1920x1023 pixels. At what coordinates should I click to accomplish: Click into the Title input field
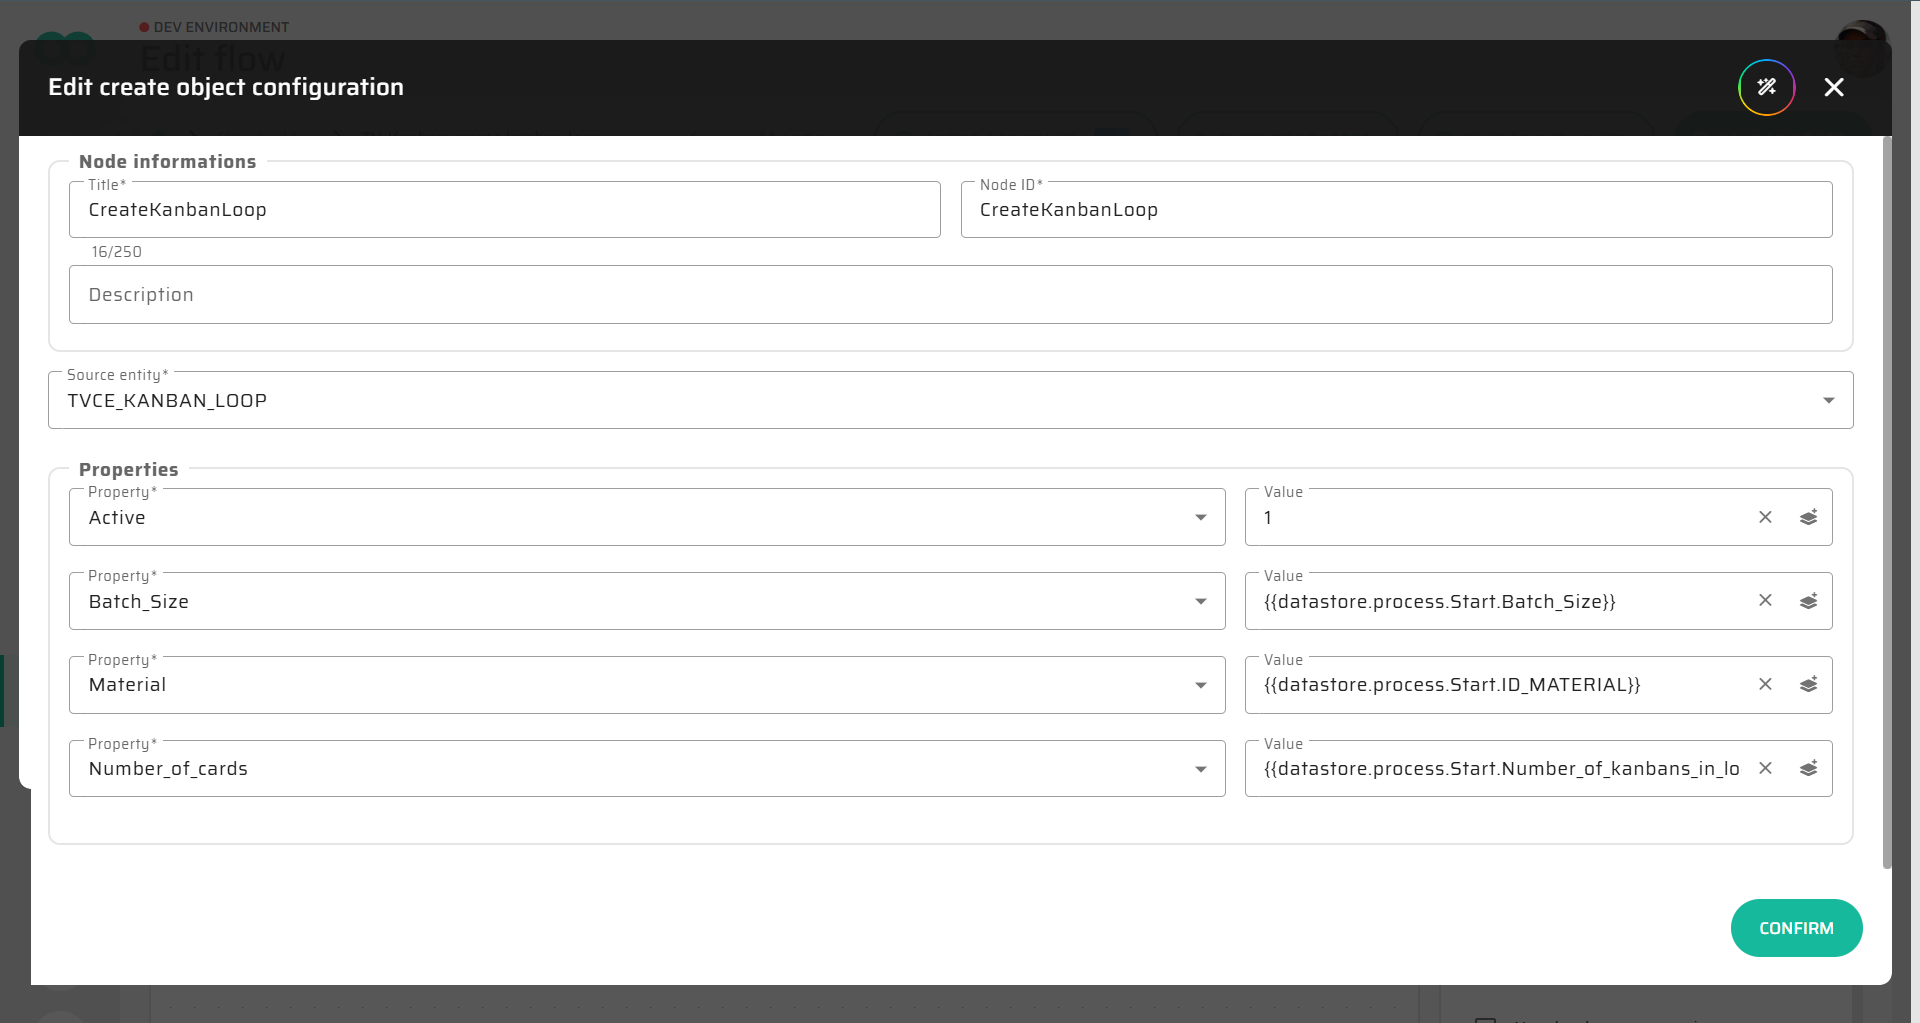tap(504, 210)
